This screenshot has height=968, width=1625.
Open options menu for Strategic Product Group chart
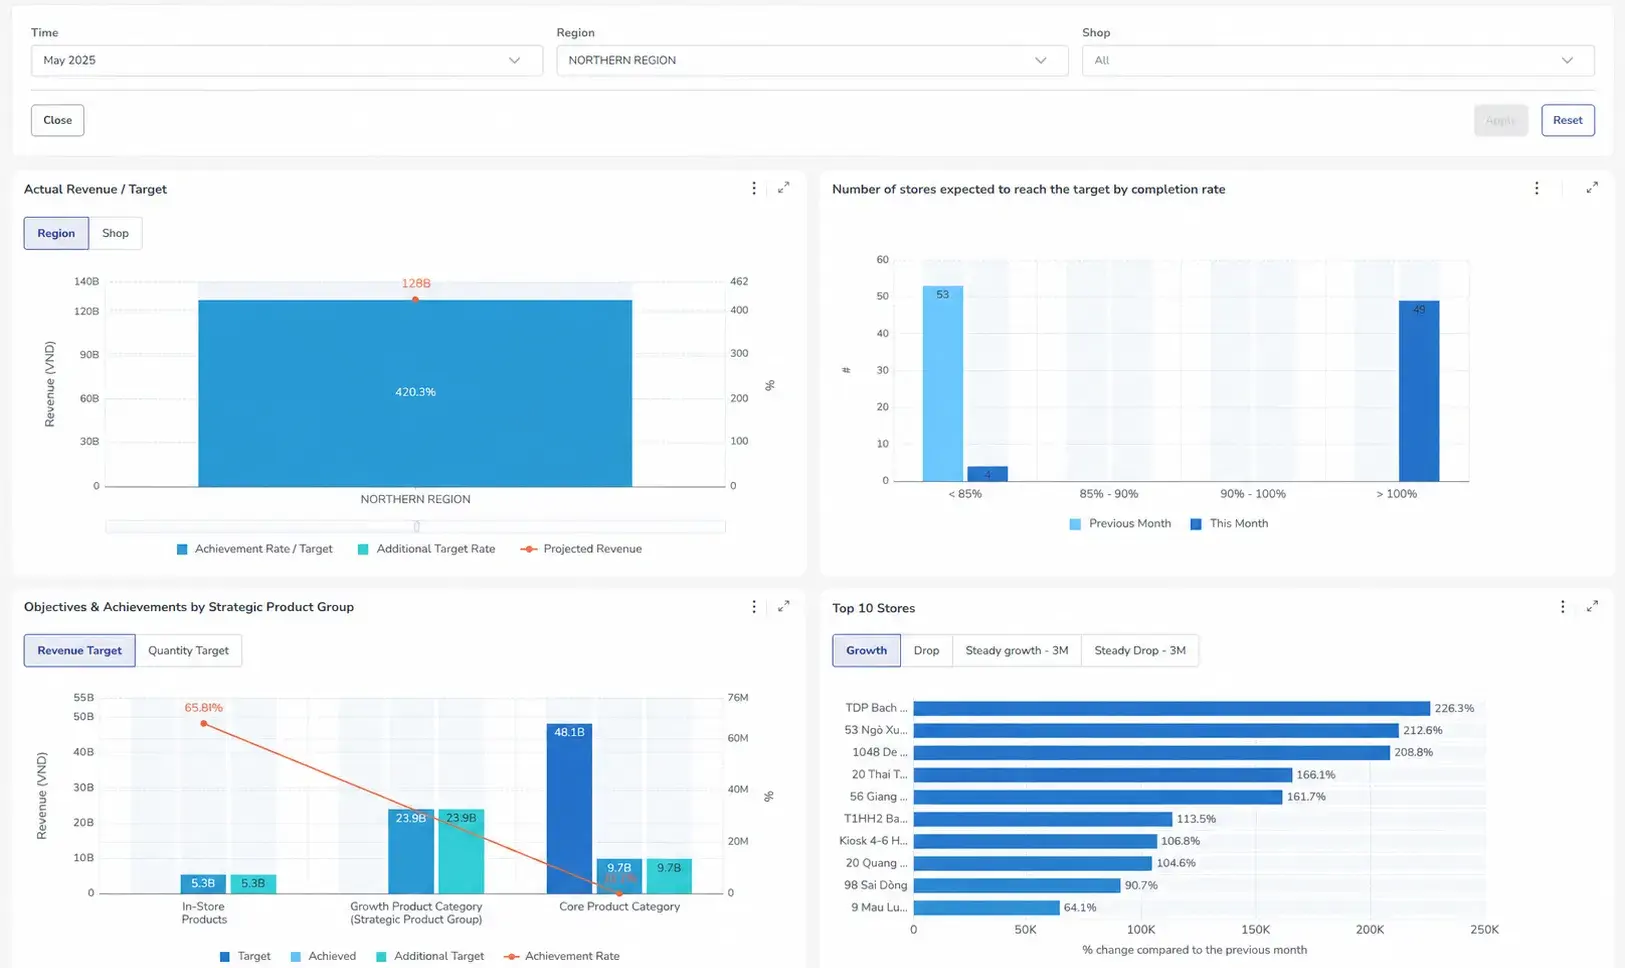tap(754, 606)
